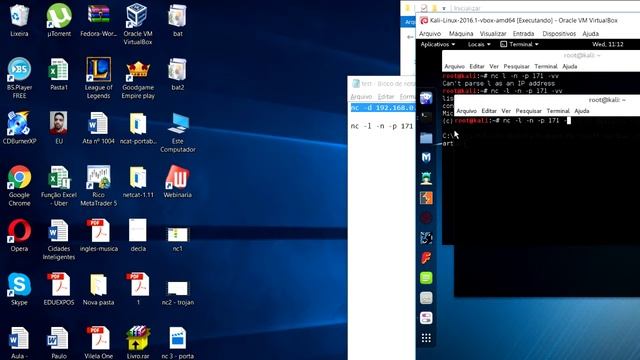The width and height of the screenshot is (640, 360).
Task: Open the Lixeira recycle bin on desktop
Action: 19,20
